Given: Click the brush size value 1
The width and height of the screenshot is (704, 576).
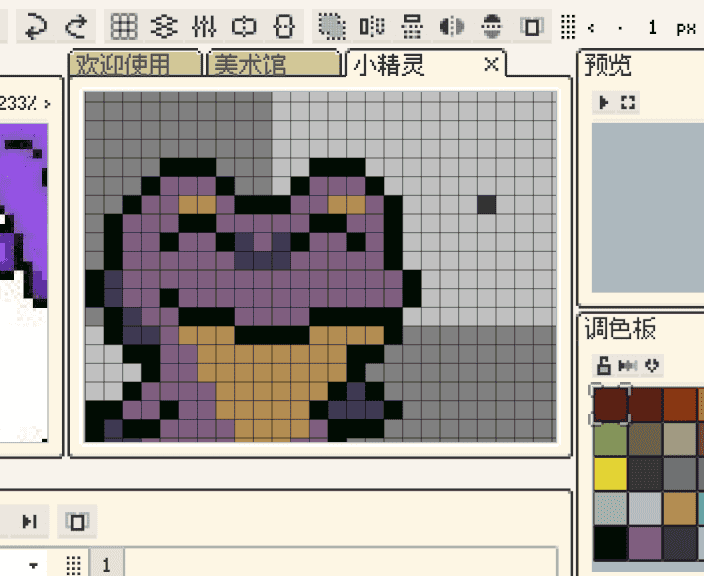Looking at the screenshot, I should [652, 28].
